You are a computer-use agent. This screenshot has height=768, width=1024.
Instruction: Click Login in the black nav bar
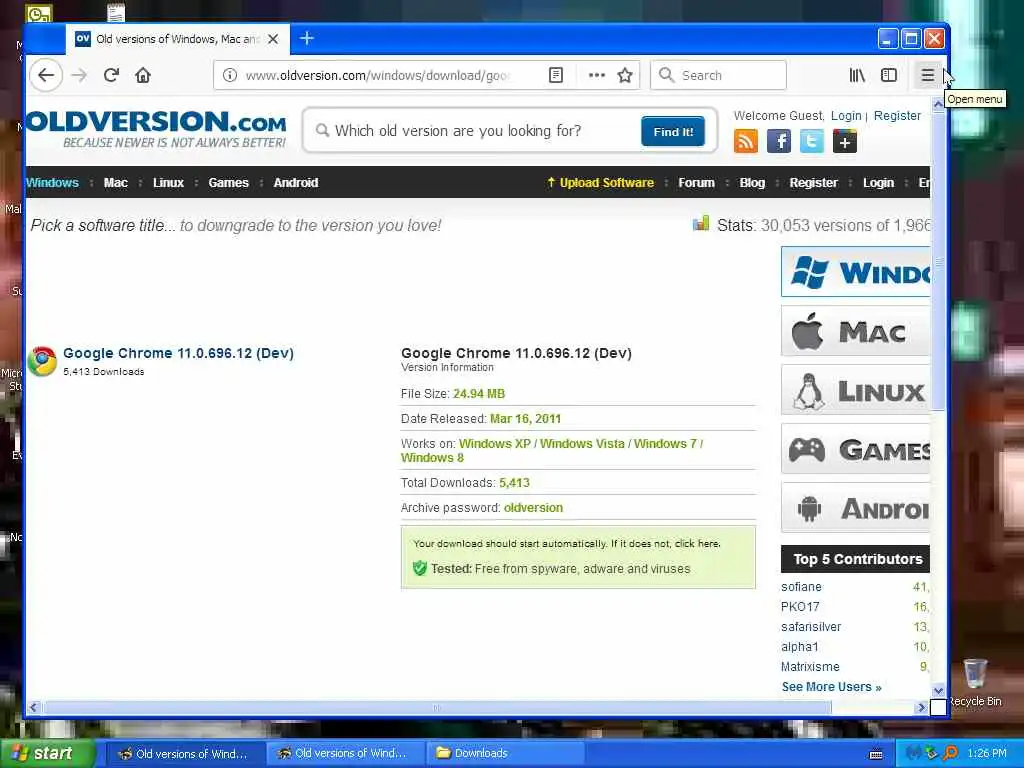pos(878,183)
